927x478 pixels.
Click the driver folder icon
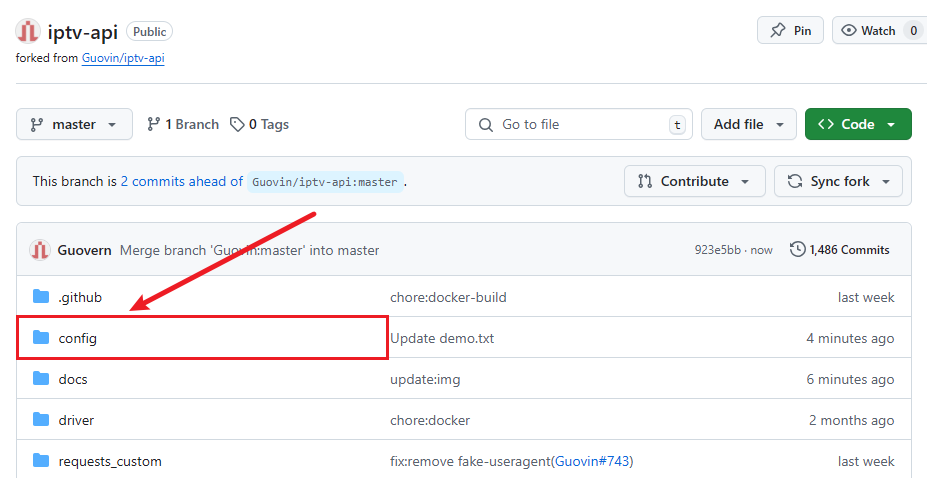pos(41,420)
